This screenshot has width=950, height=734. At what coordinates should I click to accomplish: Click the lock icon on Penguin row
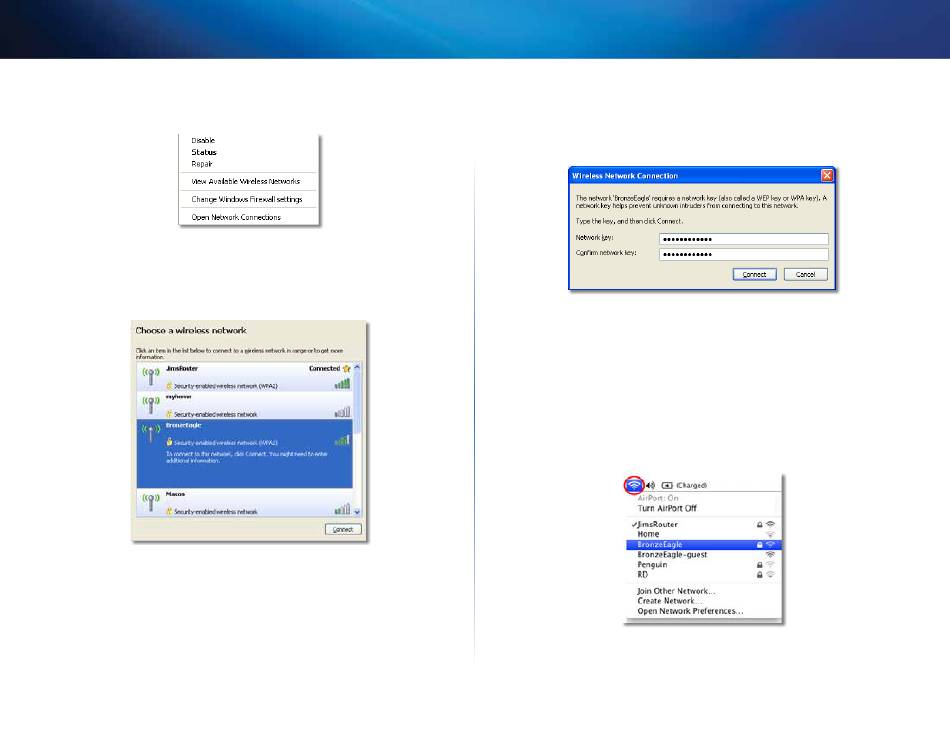[x=759, y=565]
